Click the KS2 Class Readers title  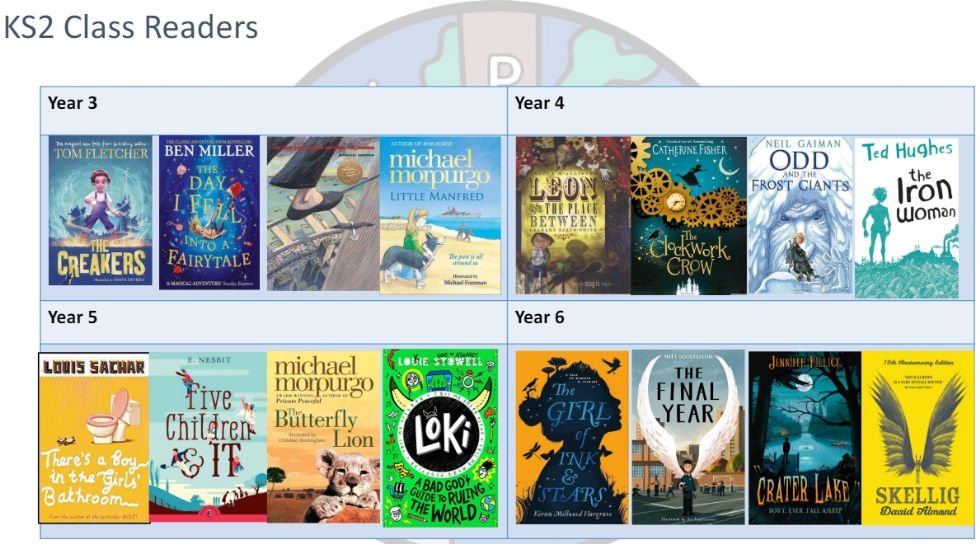(131, 28)
